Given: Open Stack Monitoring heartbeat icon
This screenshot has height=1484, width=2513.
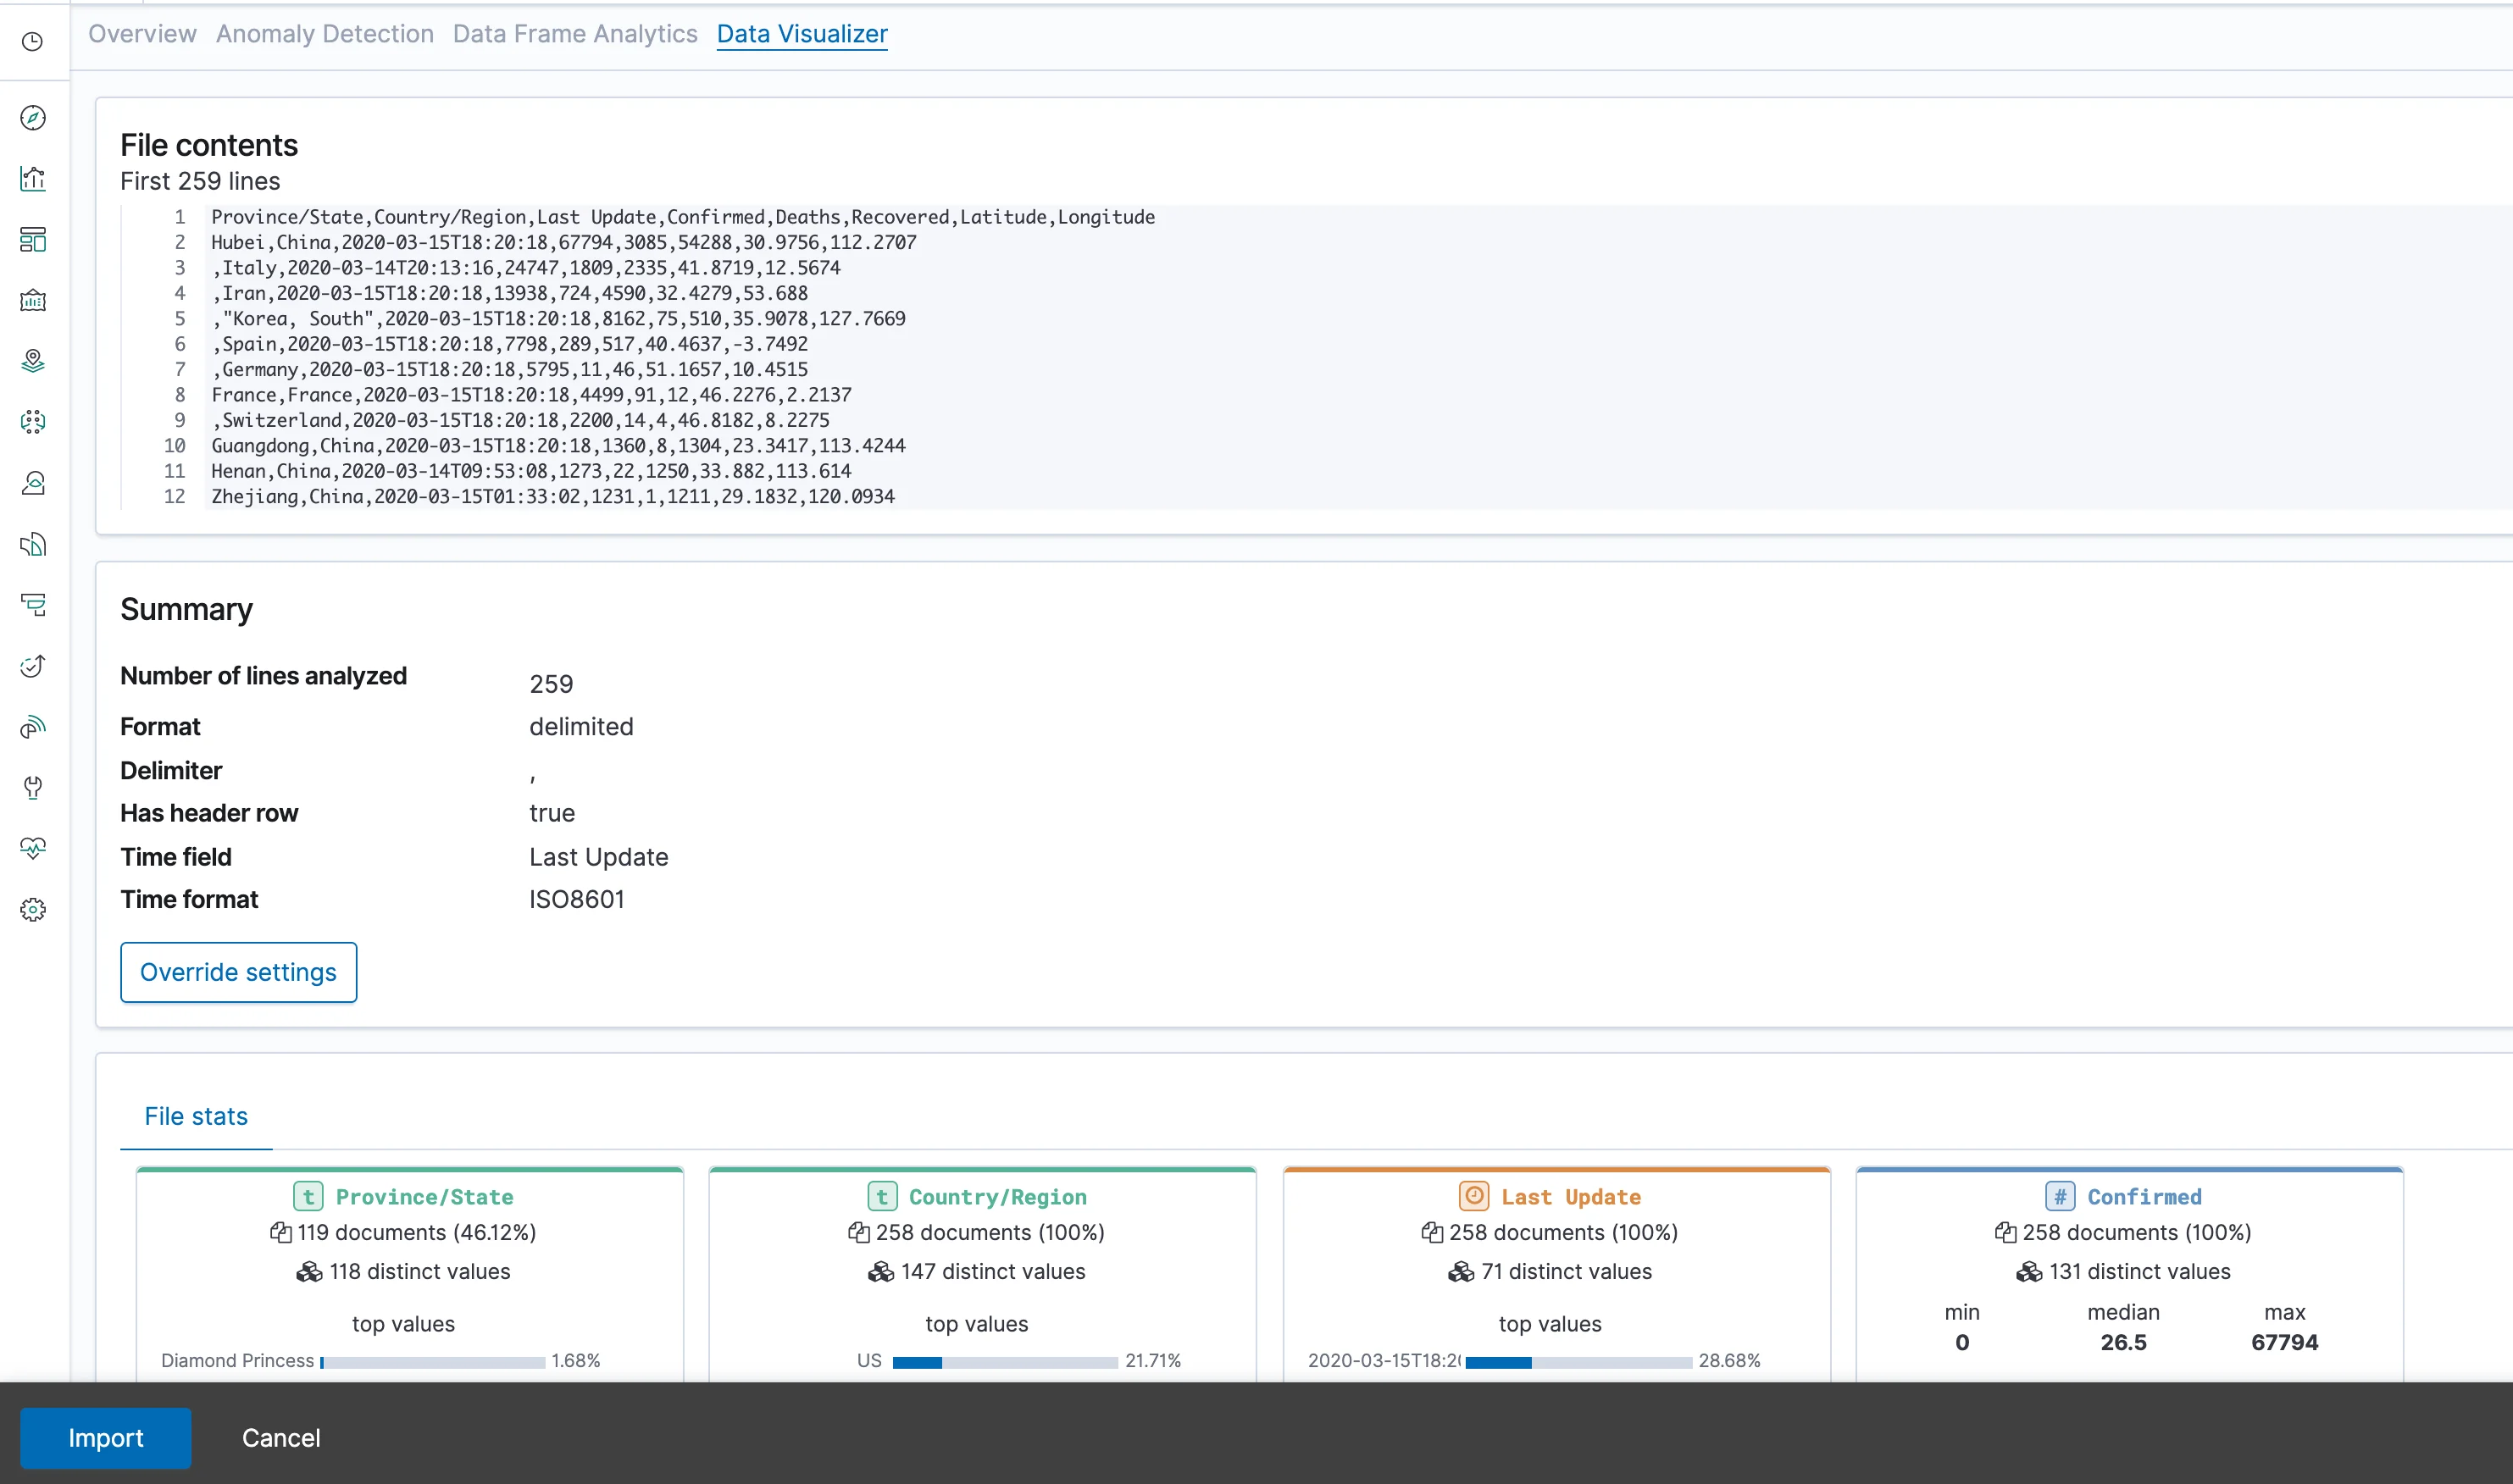Looking at the screenshot, I should click(x=33, y=849).
